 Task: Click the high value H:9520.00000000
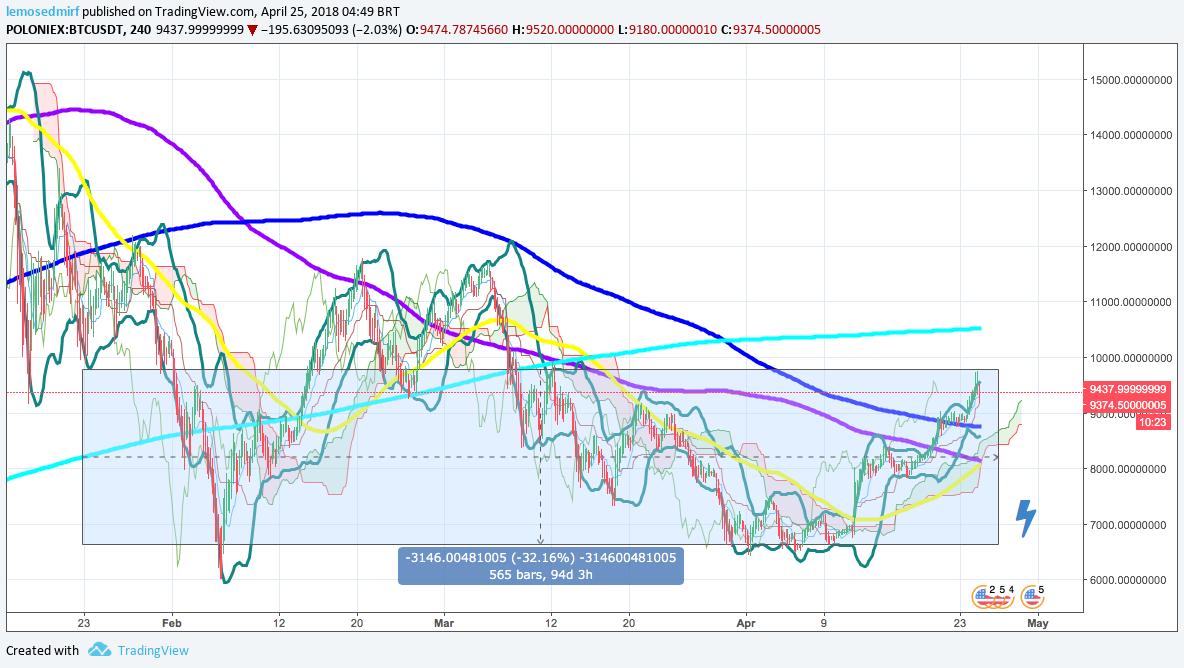pyautogui.click(x=563, y=30)
